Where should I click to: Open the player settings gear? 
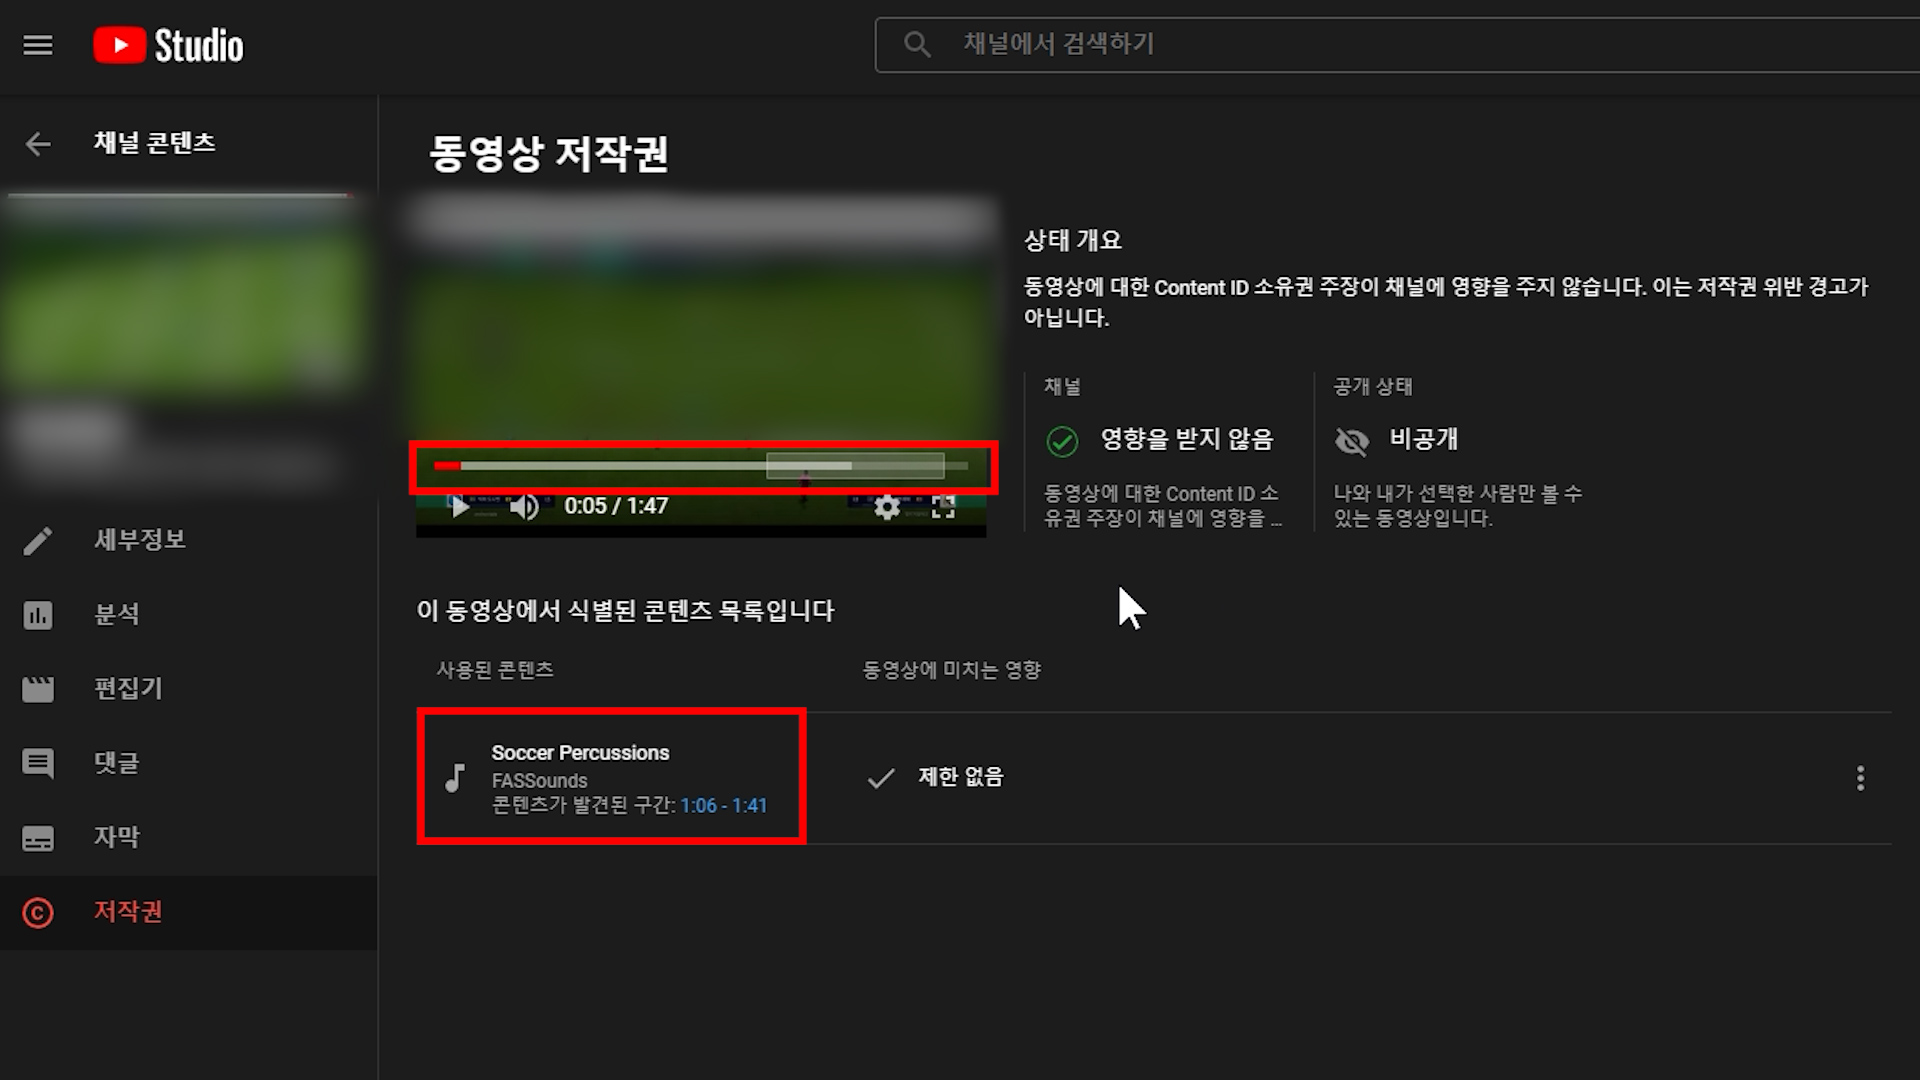click(886, 507)
